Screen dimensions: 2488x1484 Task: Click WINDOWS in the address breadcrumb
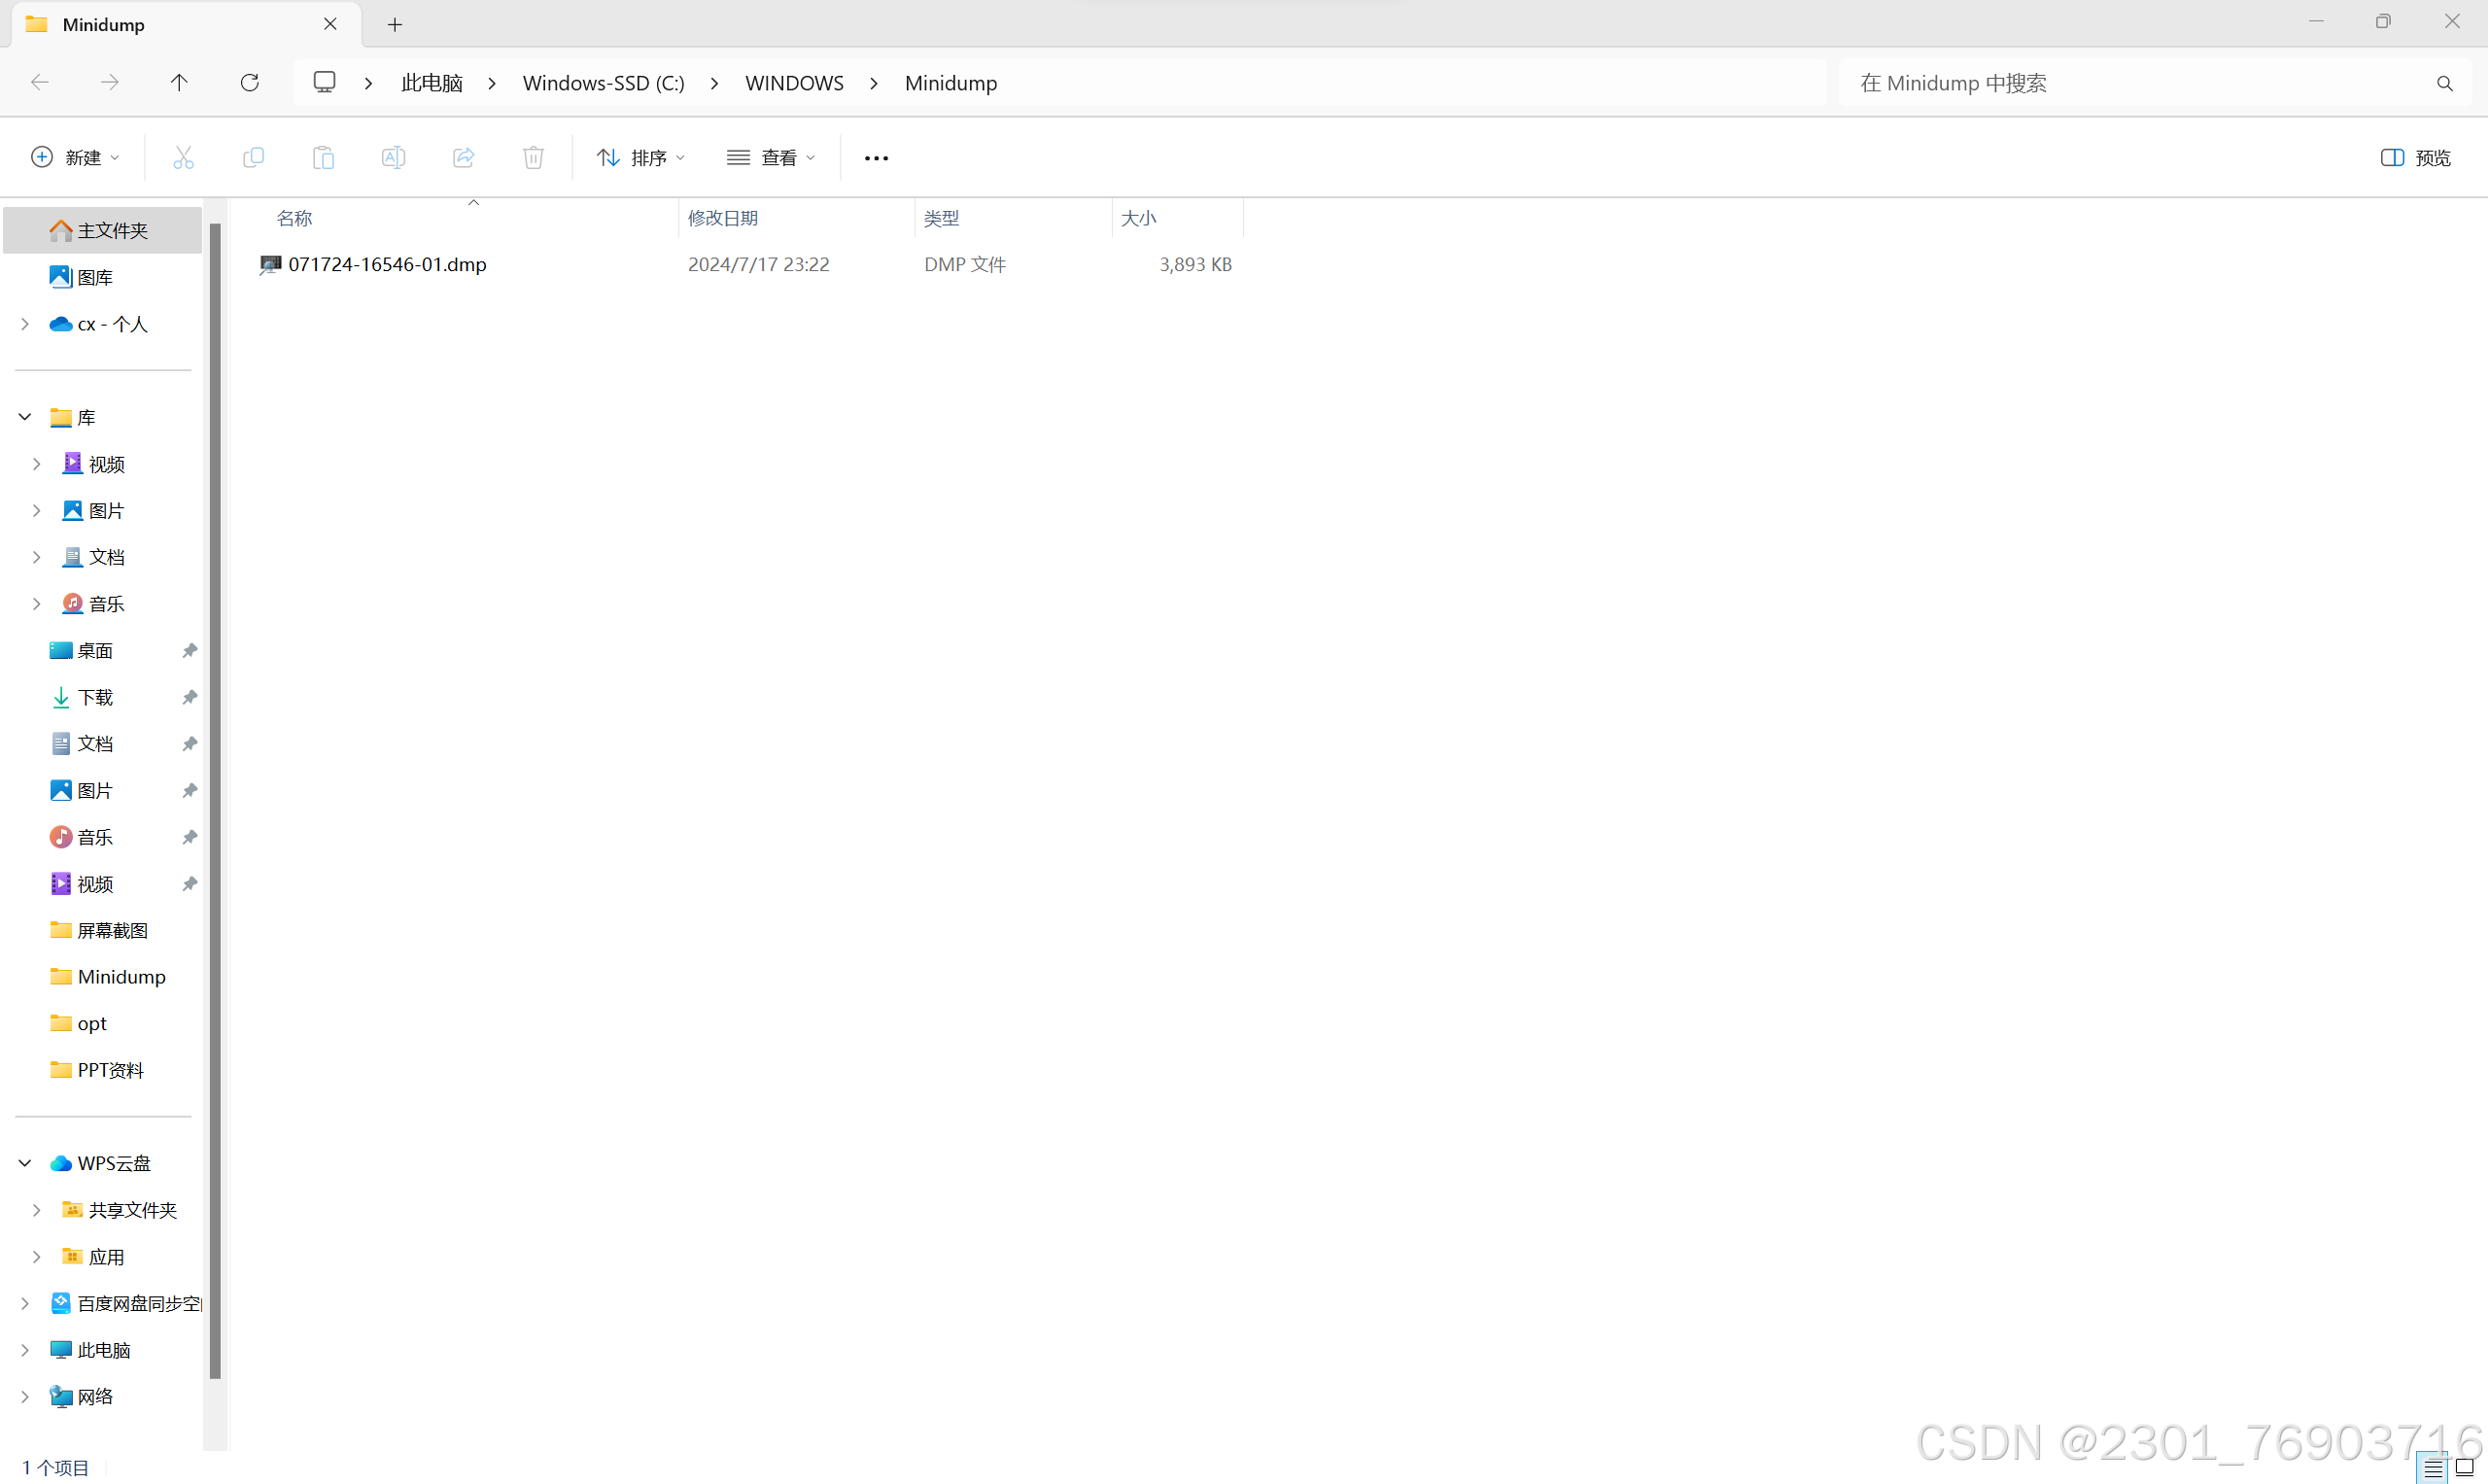point(794,83)
